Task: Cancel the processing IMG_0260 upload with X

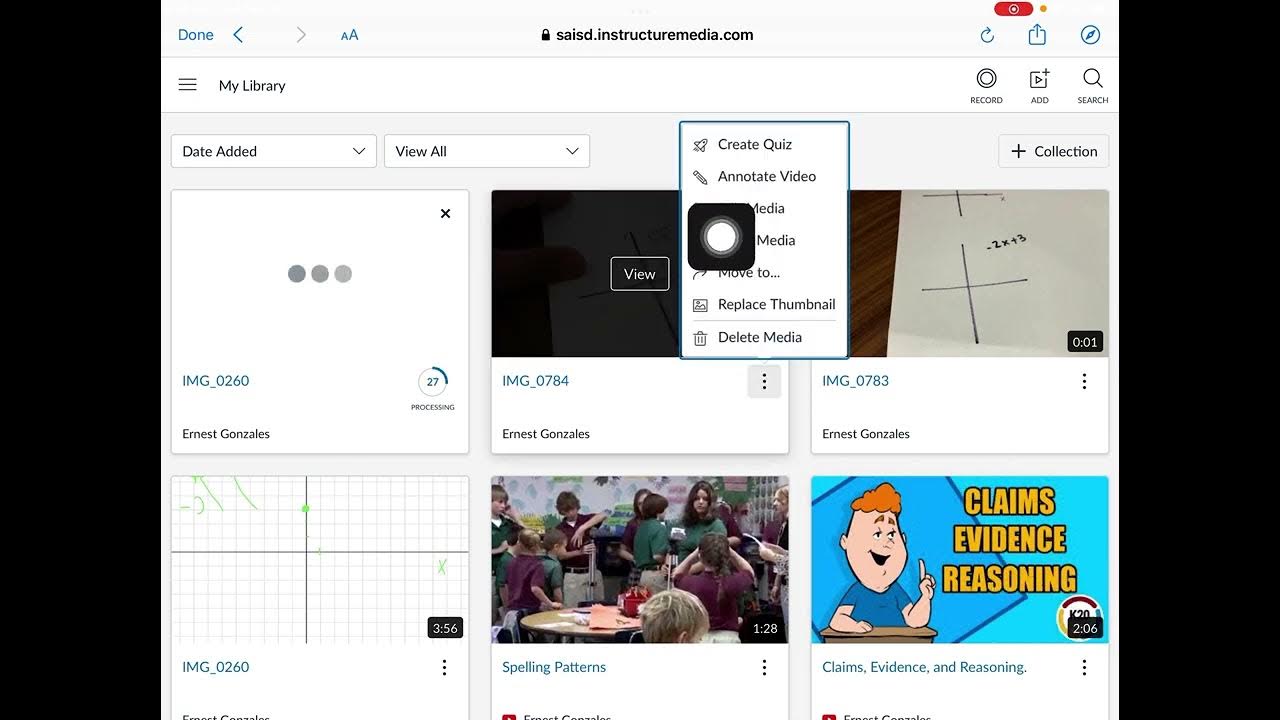Action: 446,213
